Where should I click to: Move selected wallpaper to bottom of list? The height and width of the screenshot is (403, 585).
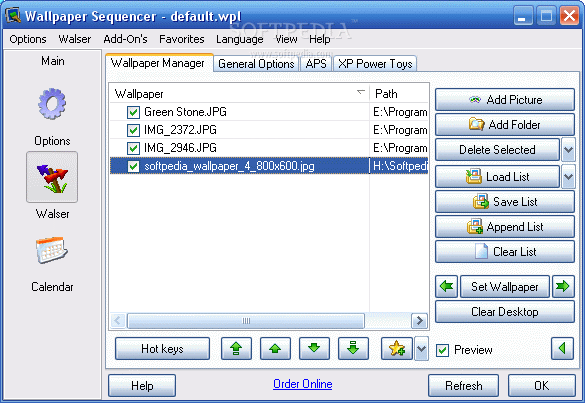353,349
